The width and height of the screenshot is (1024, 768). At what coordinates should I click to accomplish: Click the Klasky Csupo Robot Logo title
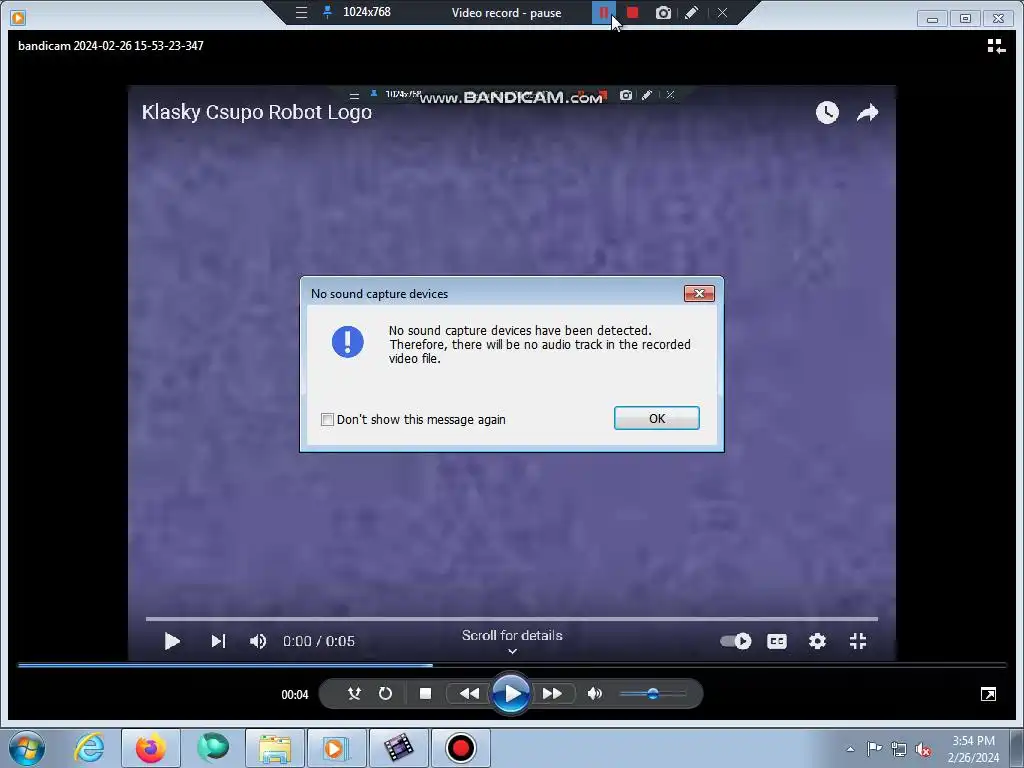(x=257, y=112)
